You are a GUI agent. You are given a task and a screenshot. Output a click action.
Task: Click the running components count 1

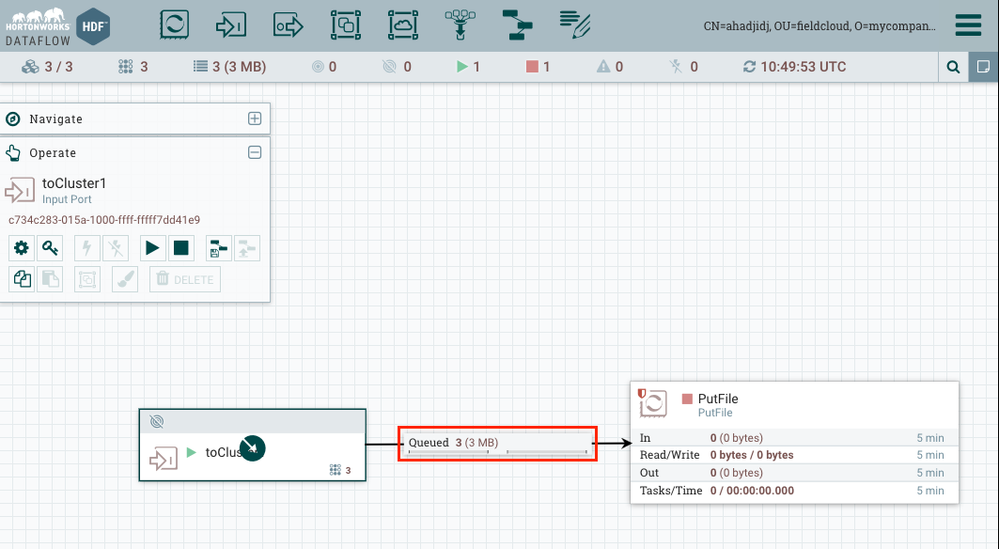468,67
